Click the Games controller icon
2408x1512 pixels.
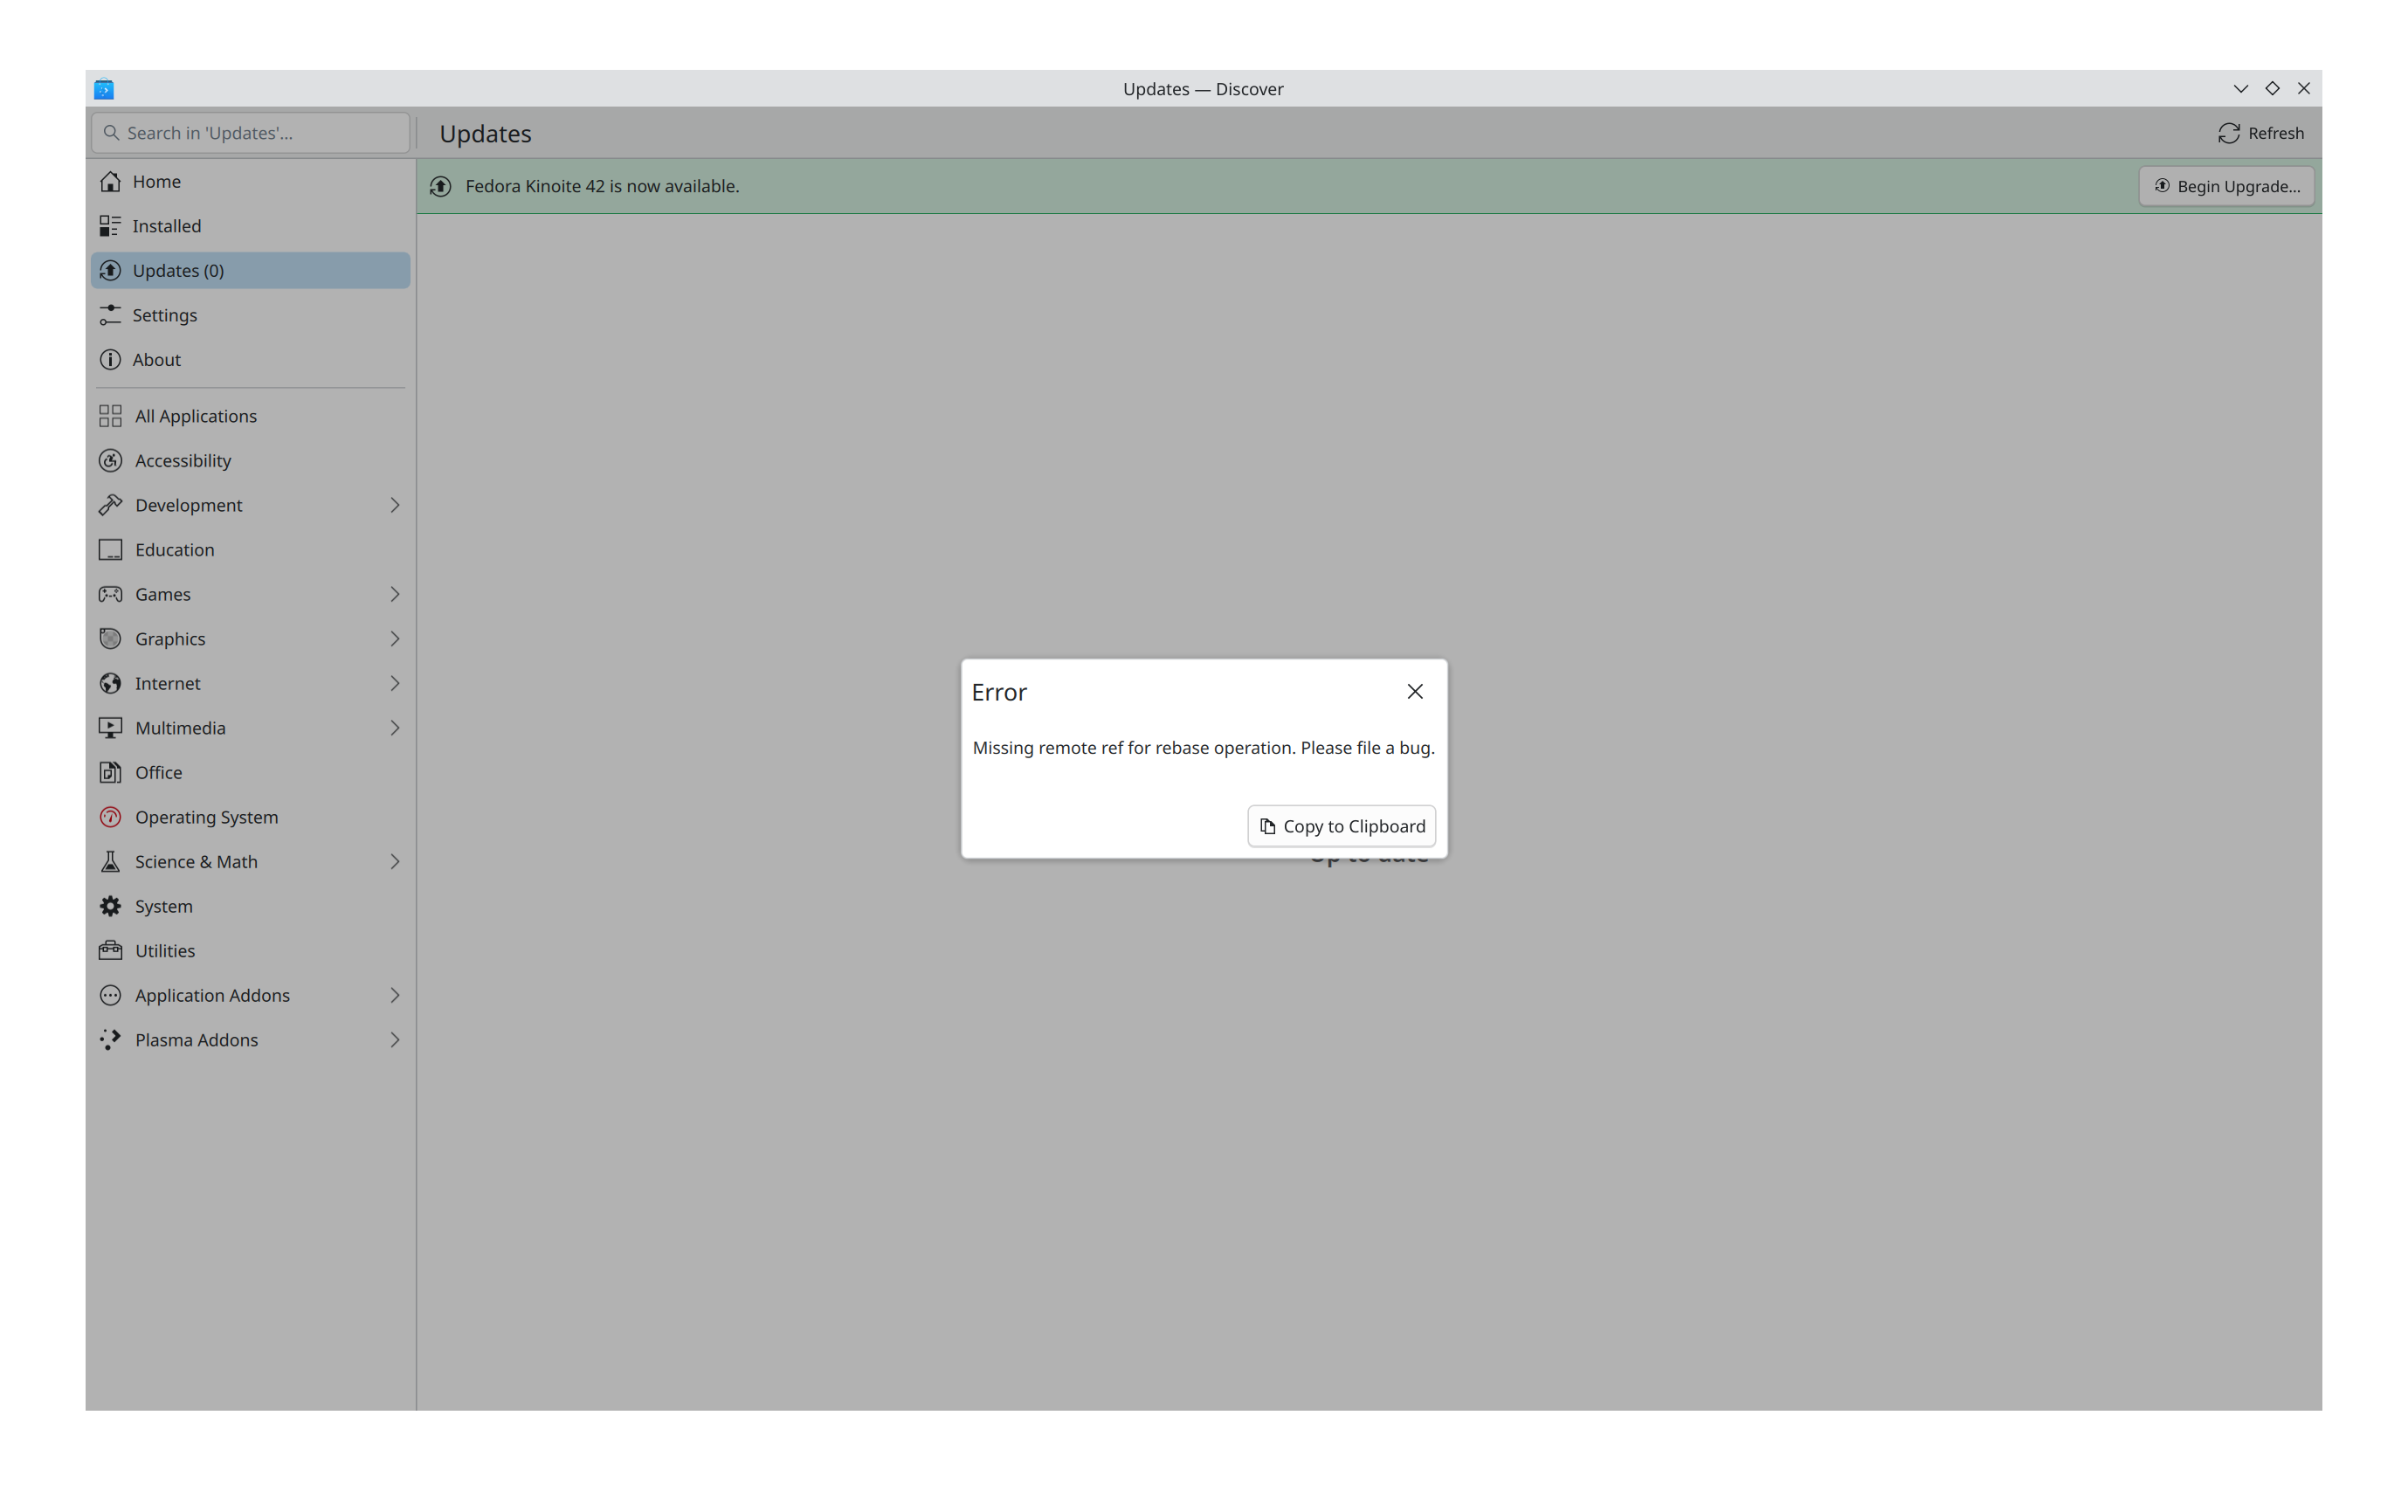tap(110, 594)
